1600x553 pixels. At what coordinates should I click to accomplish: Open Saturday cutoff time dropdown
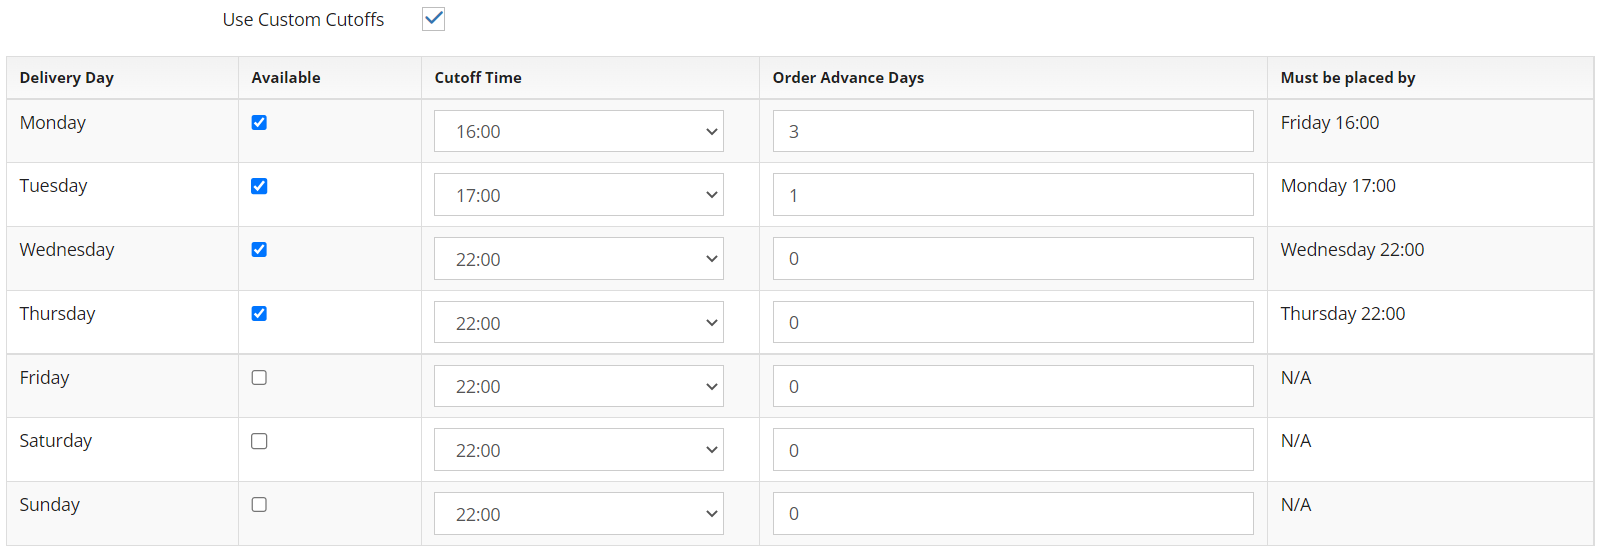click(579, 450)
